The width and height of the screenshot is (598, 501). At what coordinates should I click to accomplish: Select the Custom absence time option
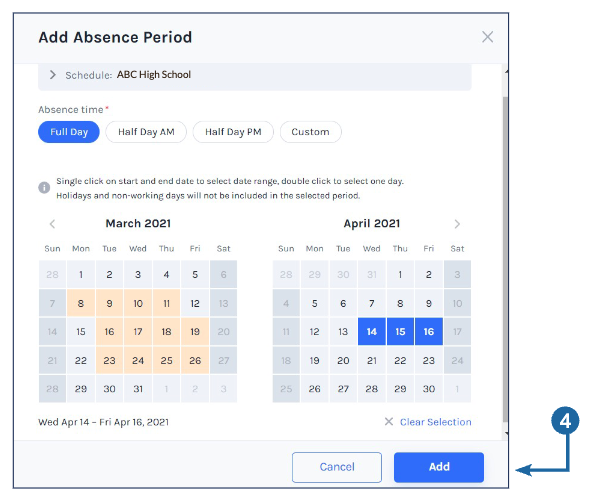click(310, 132)
